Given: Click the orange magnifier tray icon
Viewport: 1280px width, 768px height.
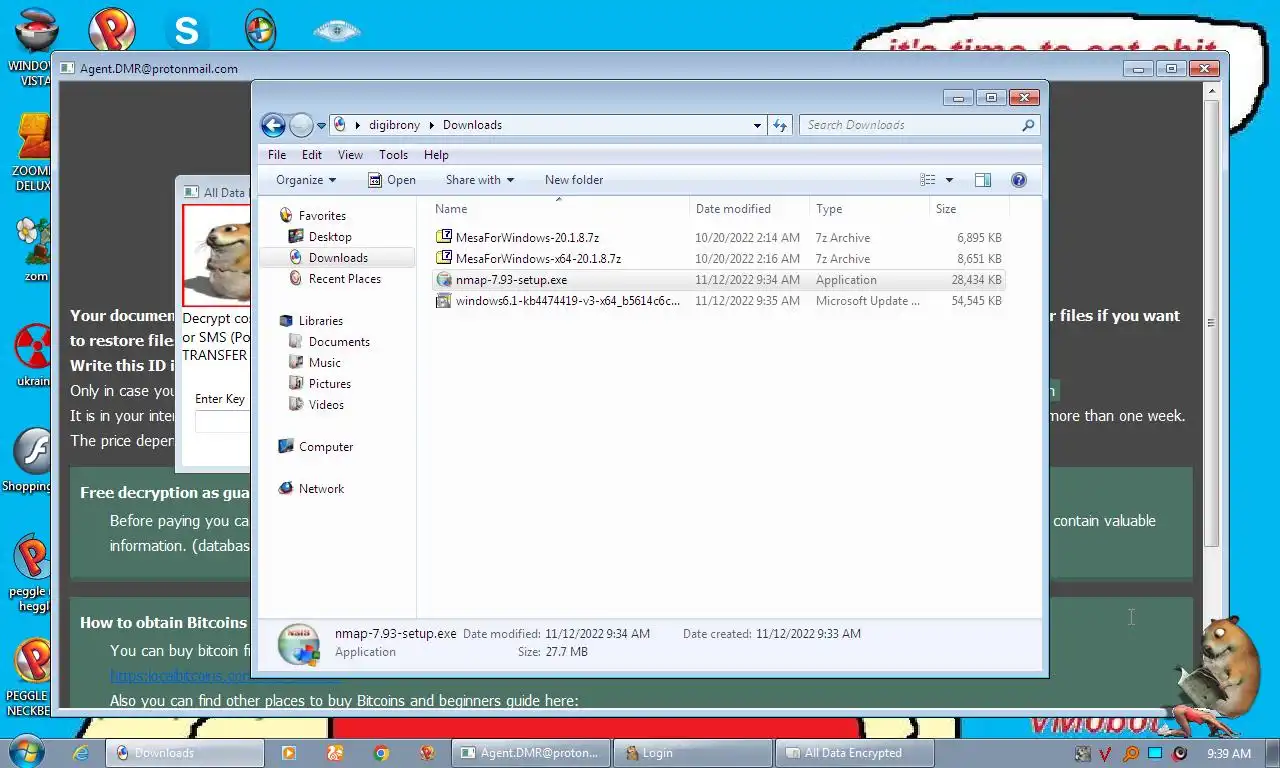Looking at the screenshot, I should pos(1130,754).
